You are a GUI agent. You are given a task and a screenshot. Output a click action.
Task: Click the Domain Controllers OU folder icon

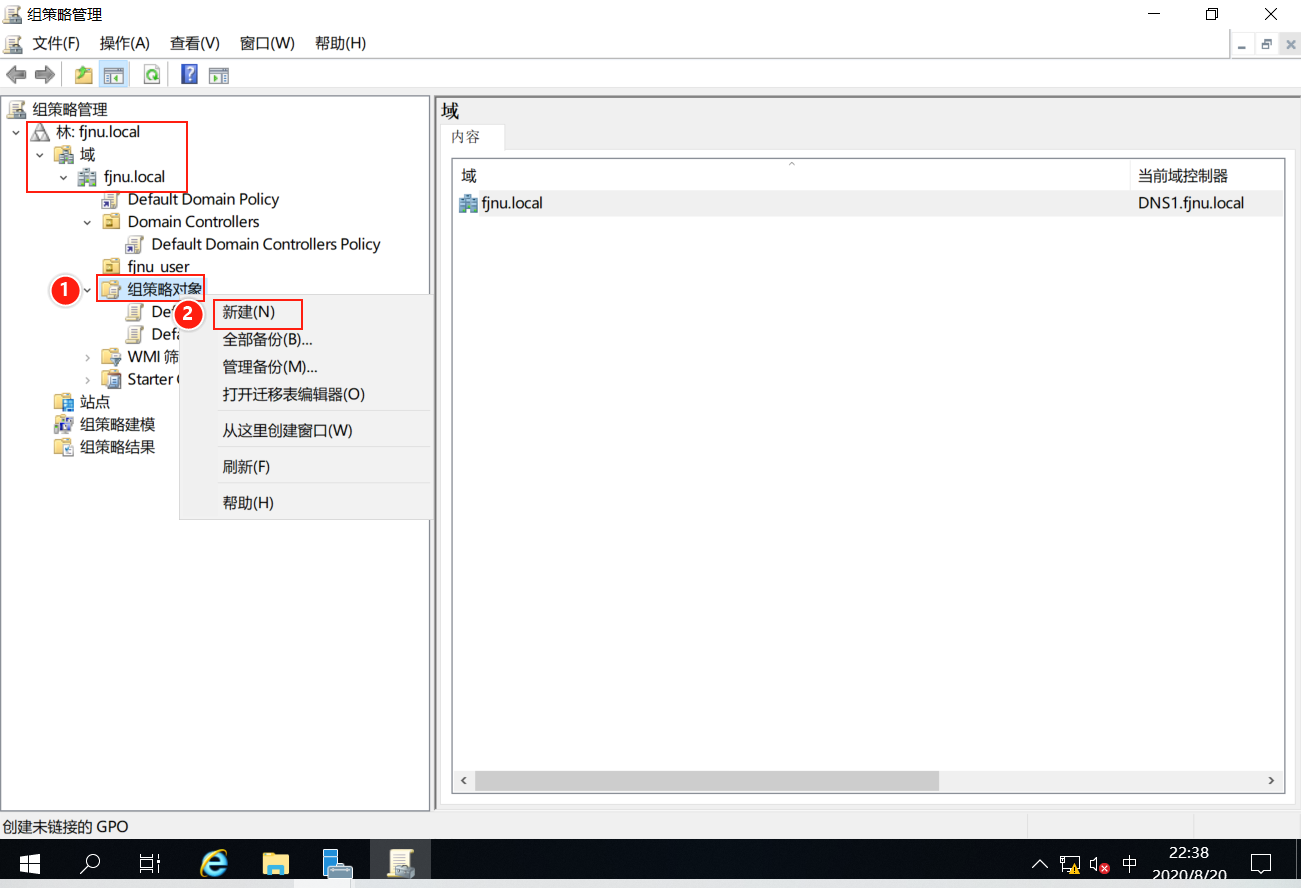(x=111, y=222)
